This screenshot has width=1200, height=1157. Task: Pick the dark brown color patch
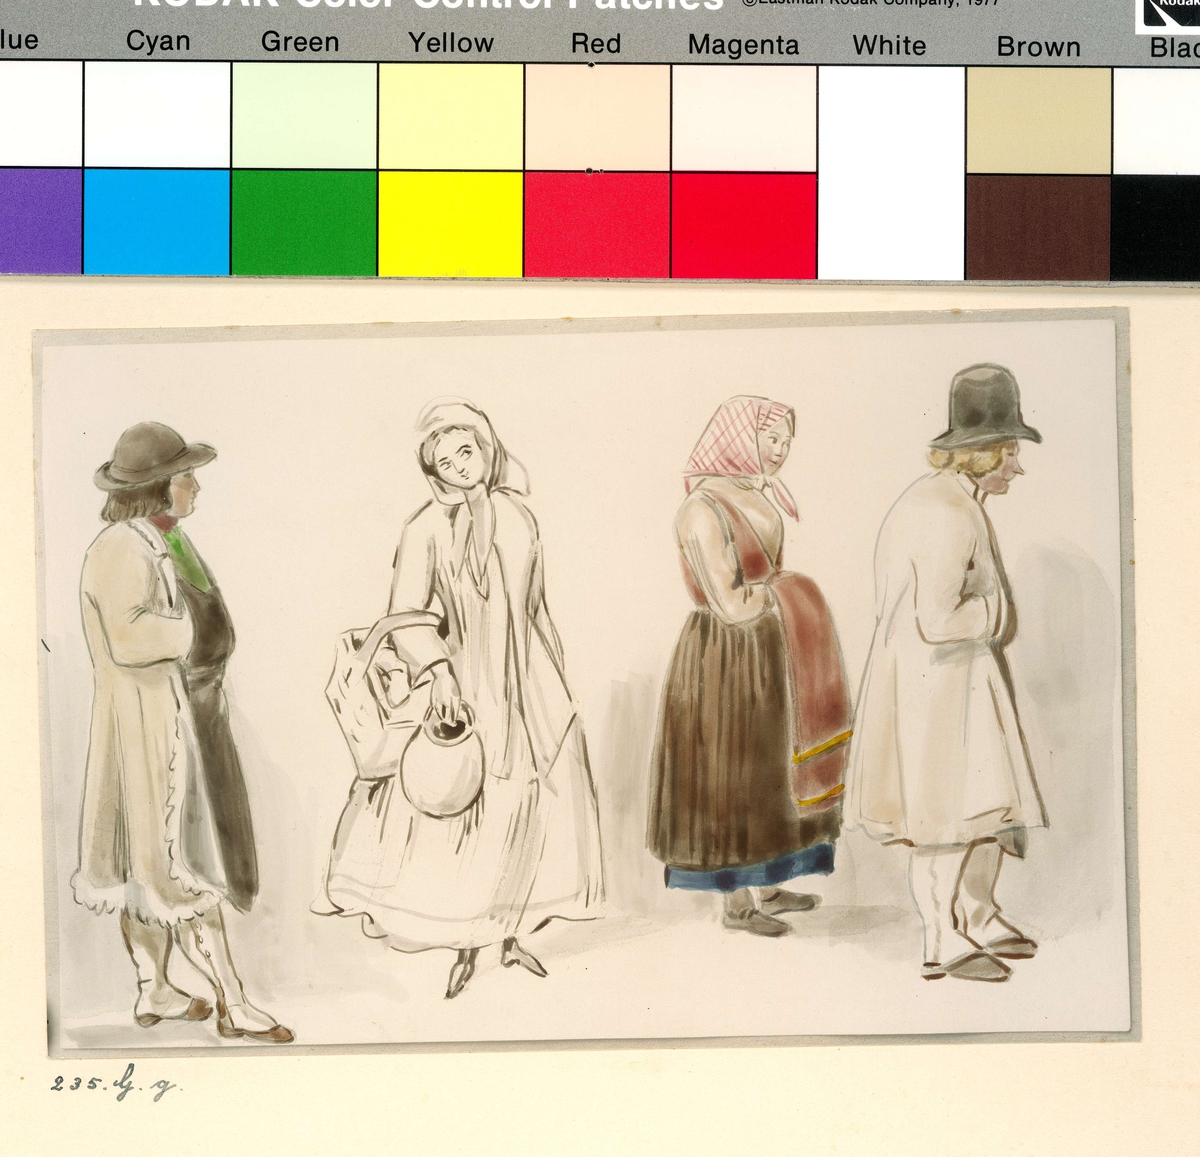tap(1037, 227)
